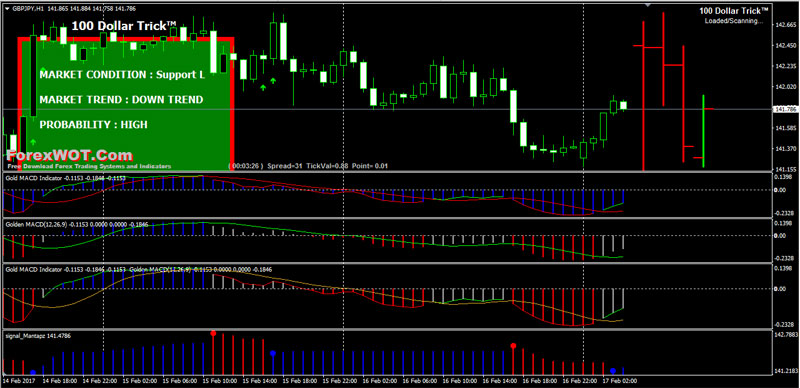Click the blue signal dot near 15 Feb 14:00

point(273,353)
